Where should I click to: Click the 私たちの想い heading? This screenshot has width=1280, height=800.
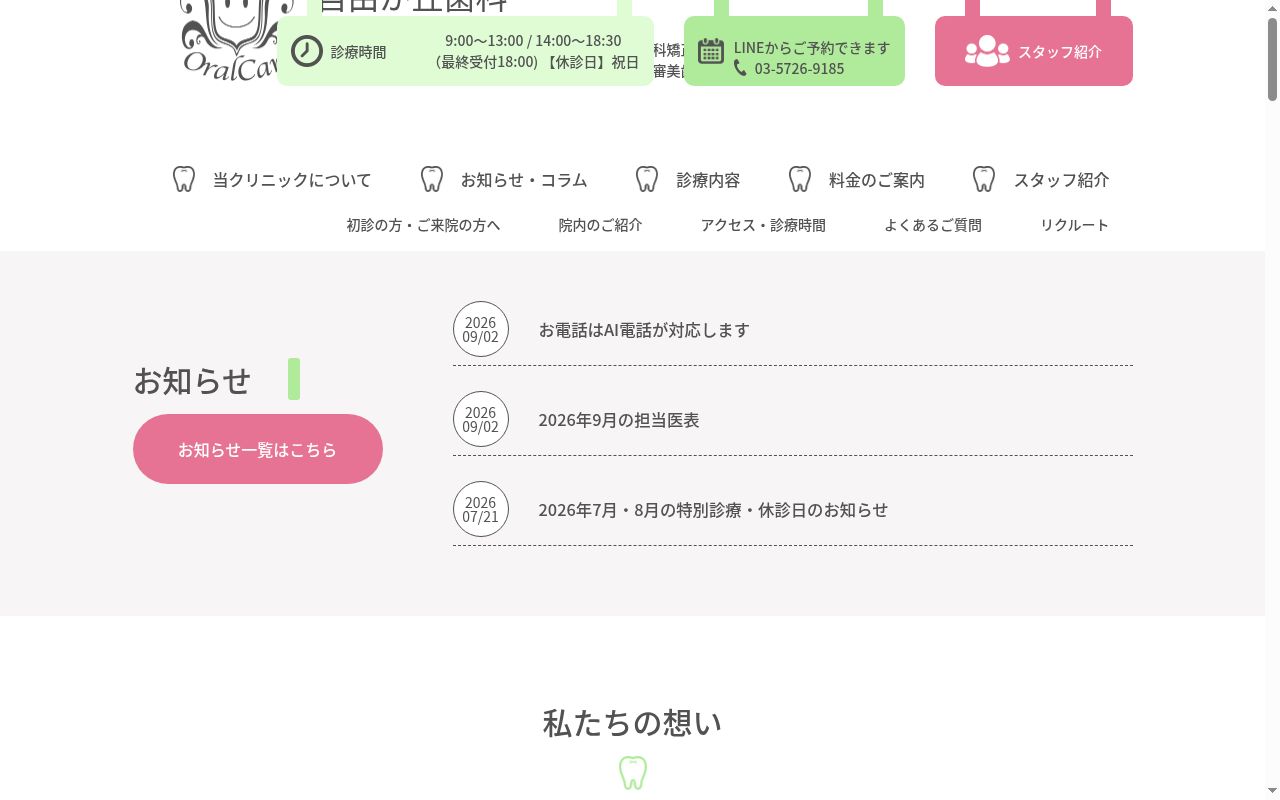click(x=632, y=722)
